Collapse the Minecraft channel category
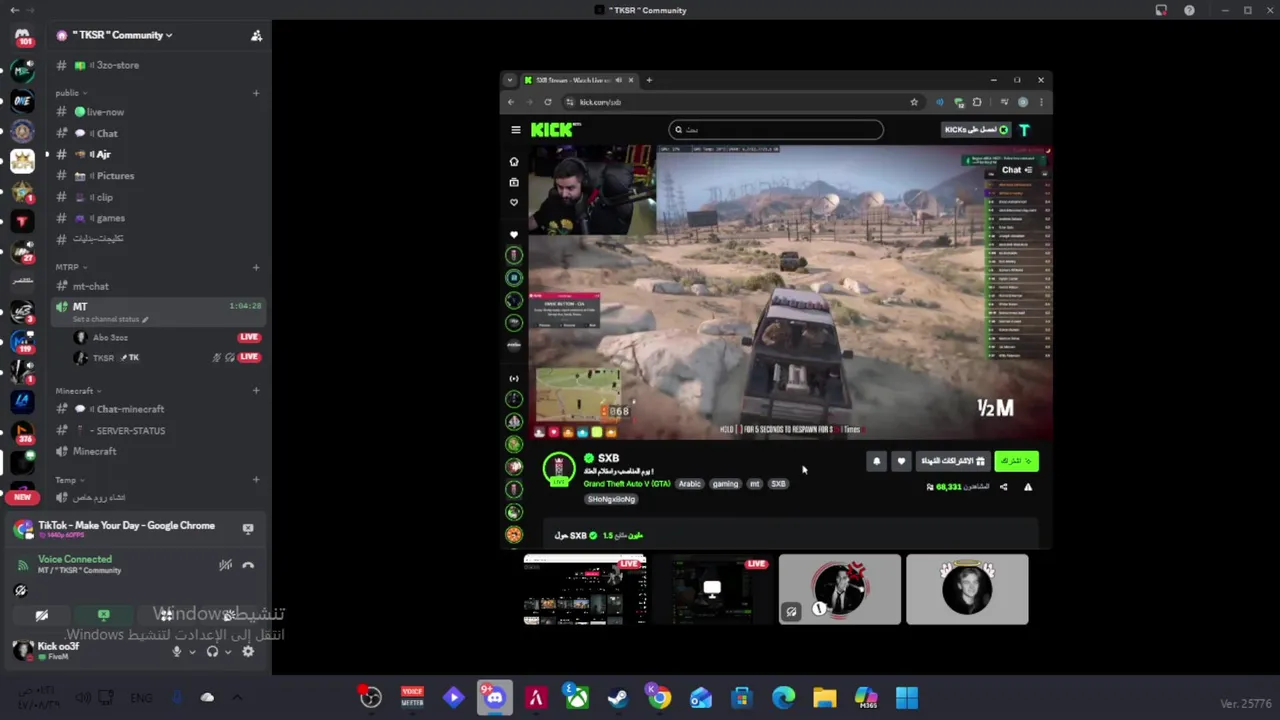Image resolution: width=1280 pixels, height=720 pixels. coord(77,391)
